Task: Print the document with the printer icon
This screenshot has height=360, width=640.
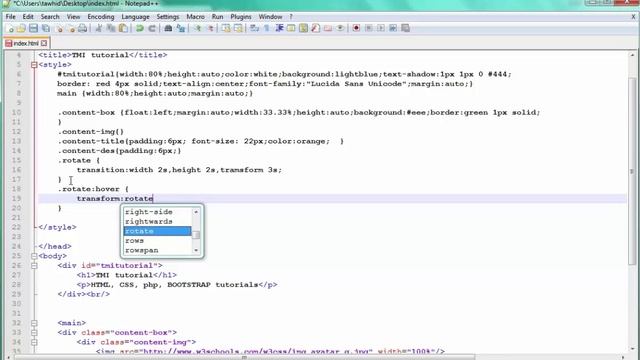Action: point(82,28)
